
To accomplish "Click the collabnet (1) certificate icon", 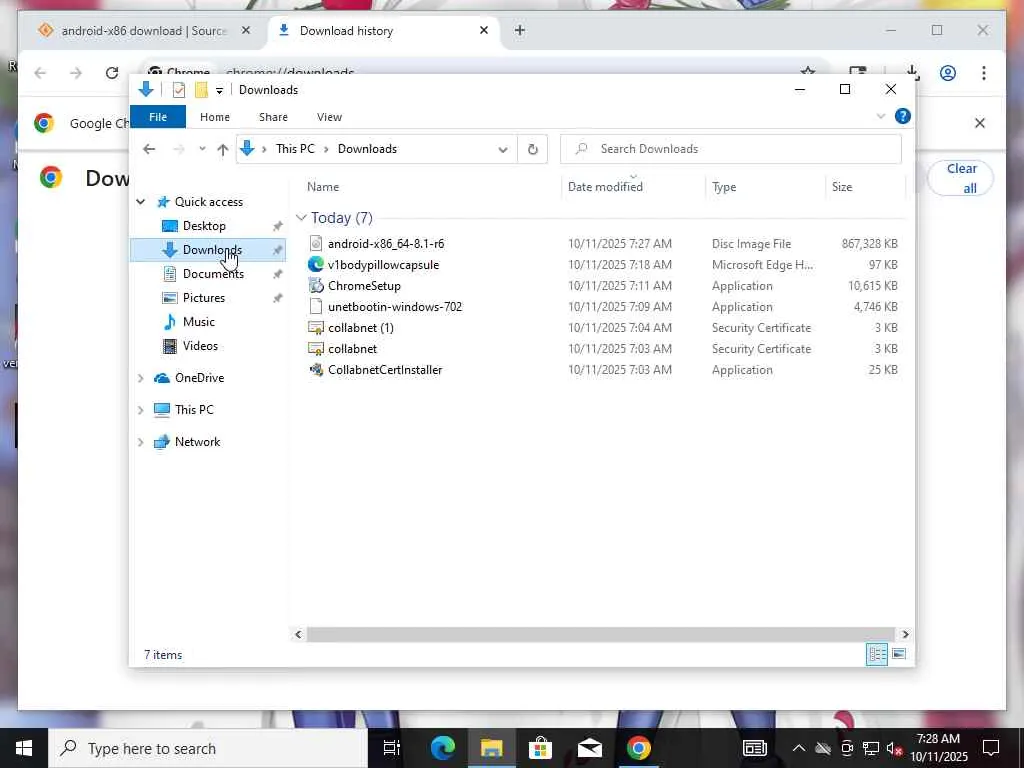I will click(x=316, y=327).
